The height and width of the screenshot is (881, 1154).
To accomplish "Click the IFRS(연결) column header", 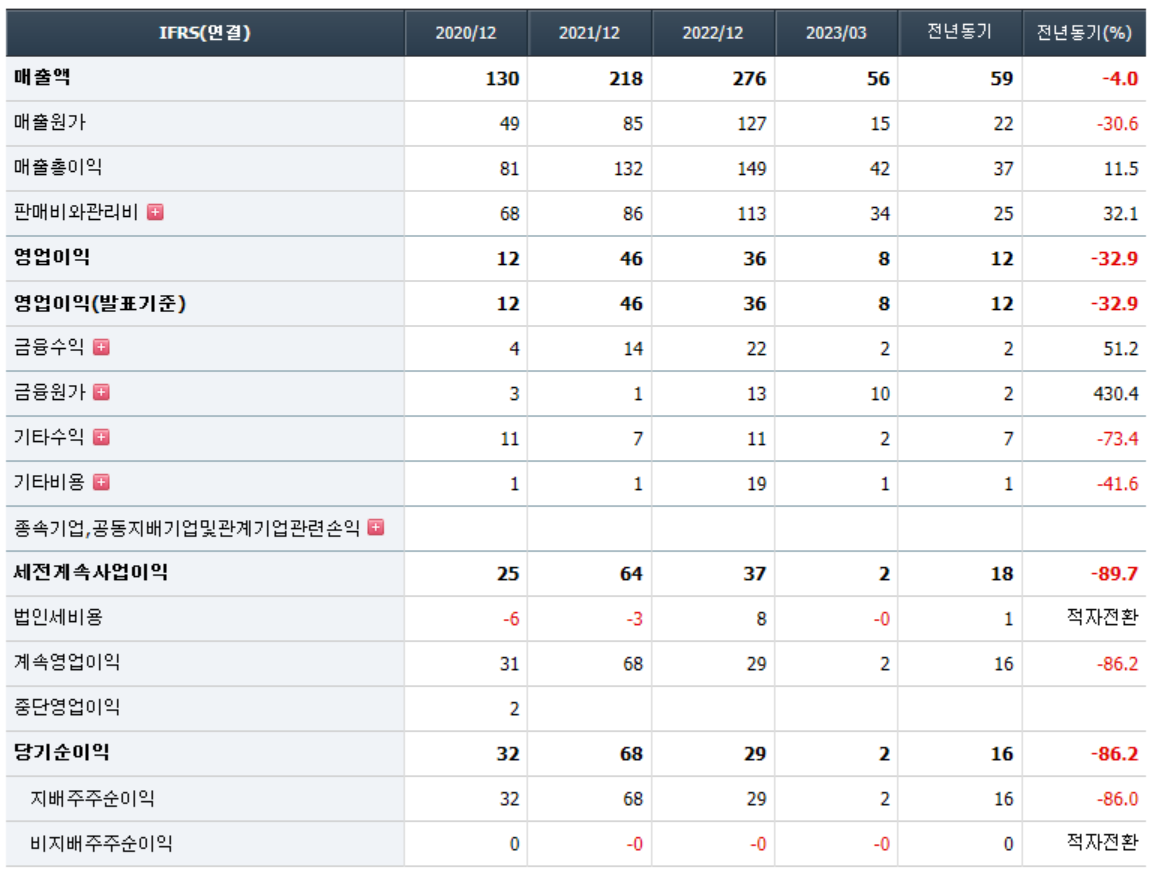I will (205, 32).
